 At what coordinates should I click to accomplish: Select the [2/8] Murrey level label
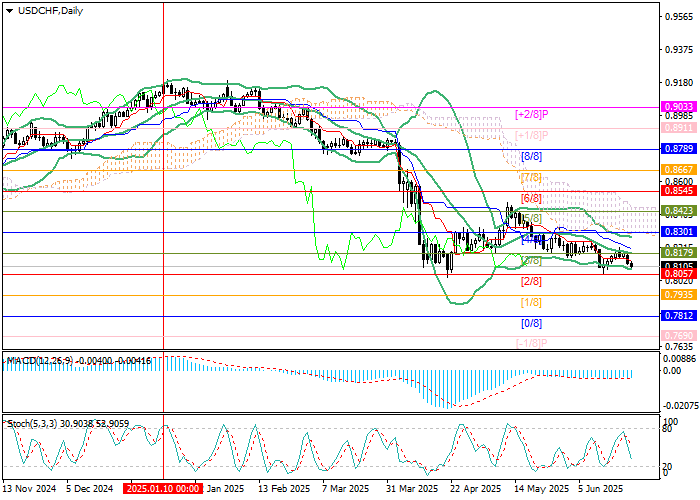531,282
